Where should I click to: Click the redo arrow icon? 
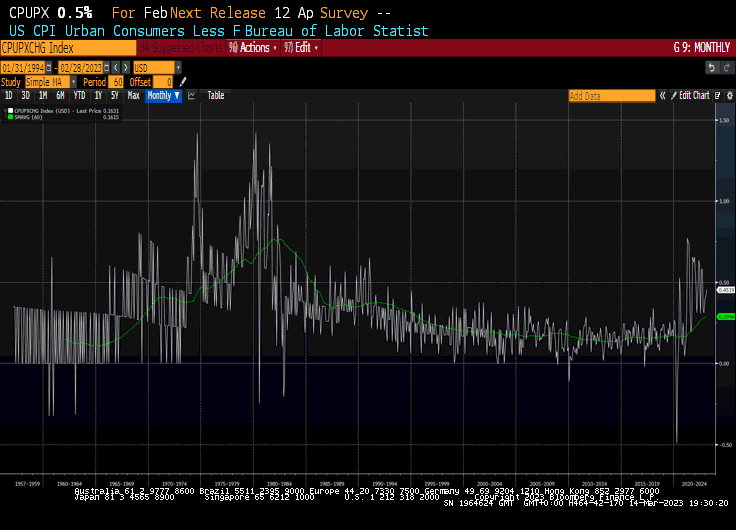click(x=727, y=67)
